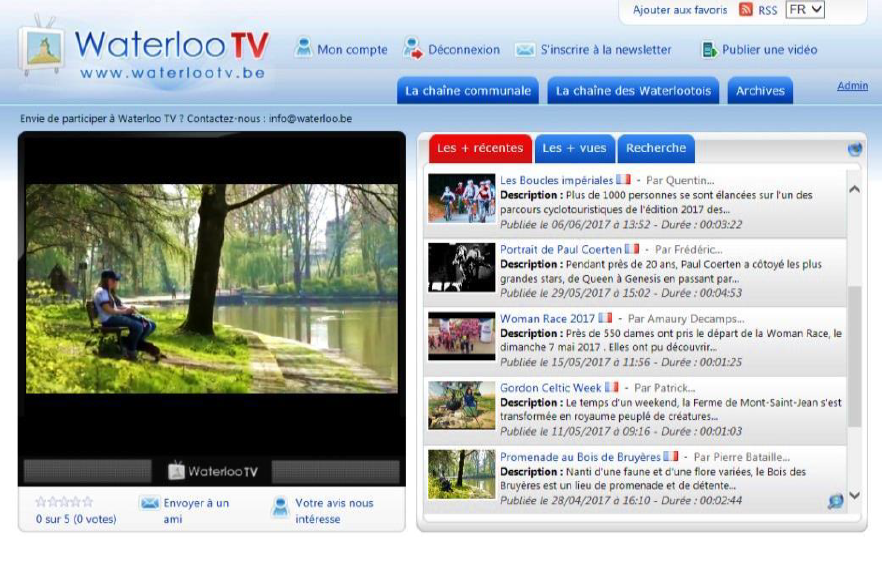Click the magnifier icon at the list's bottom right

pos(835,501)
